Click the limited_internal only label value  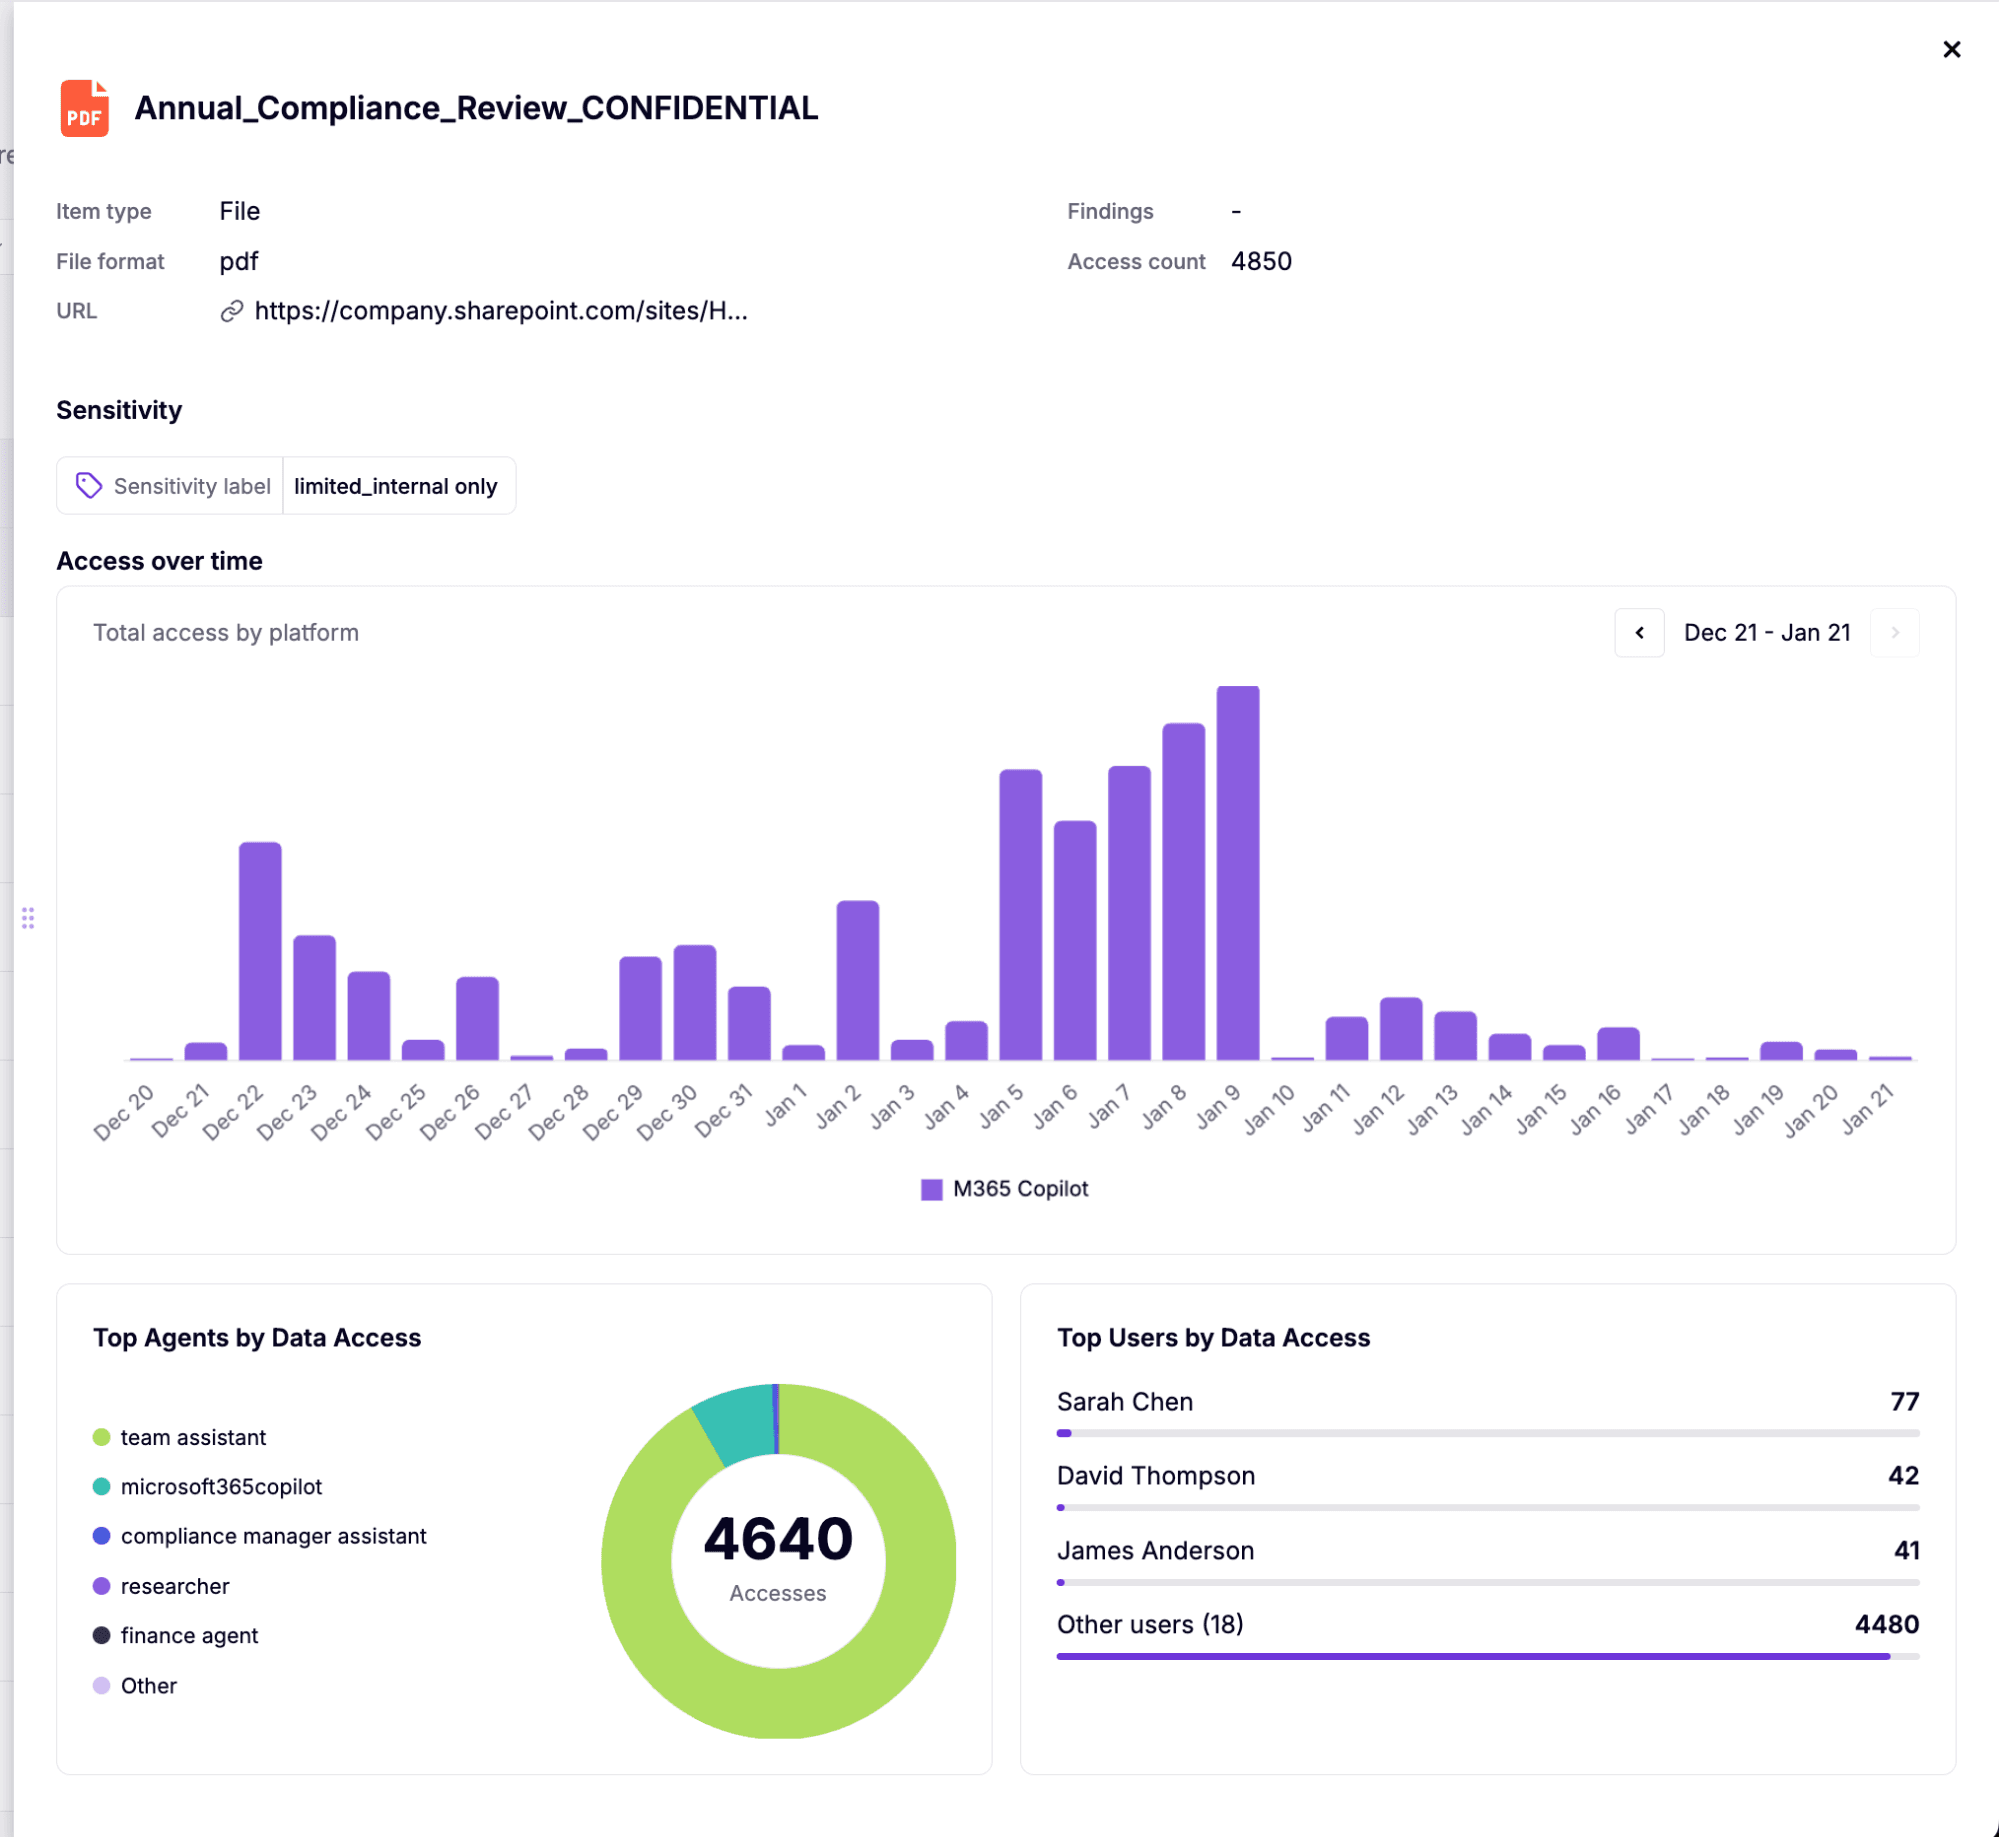click(x=396, y=486)
